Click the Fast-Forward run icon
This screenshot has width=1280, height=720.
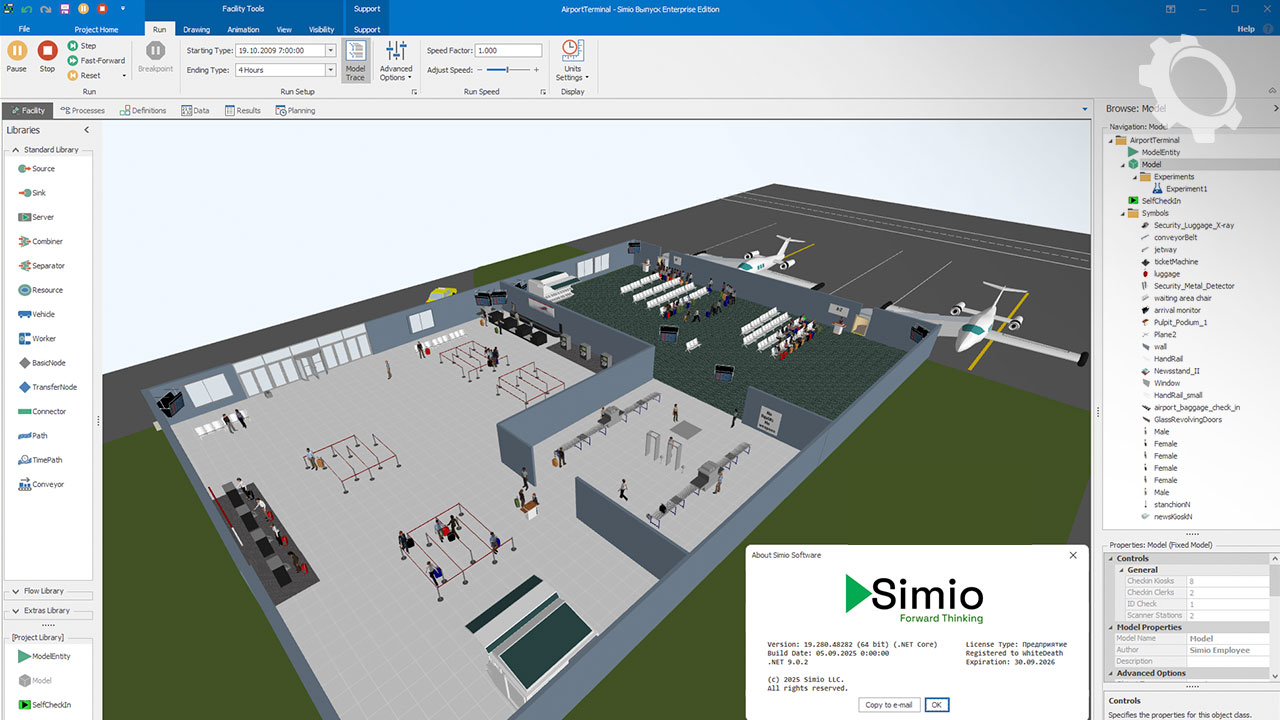pyautogui.click(x=74, y=61)
